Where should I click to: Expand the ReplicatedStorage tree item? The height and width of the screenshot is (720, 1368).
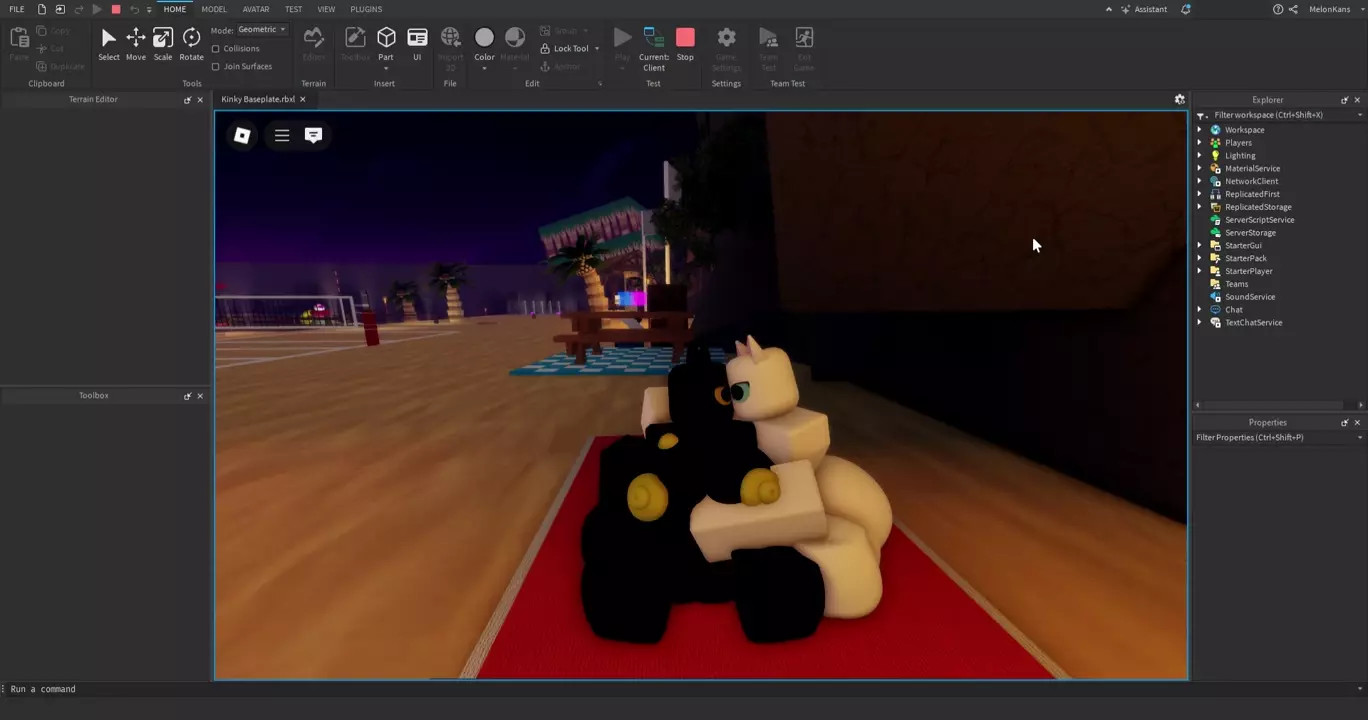(x=1200, y=207)
